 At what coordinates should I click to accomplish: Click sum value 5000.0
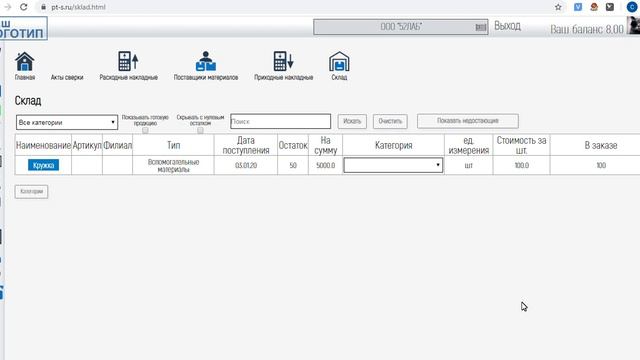(x=325, y=165)
